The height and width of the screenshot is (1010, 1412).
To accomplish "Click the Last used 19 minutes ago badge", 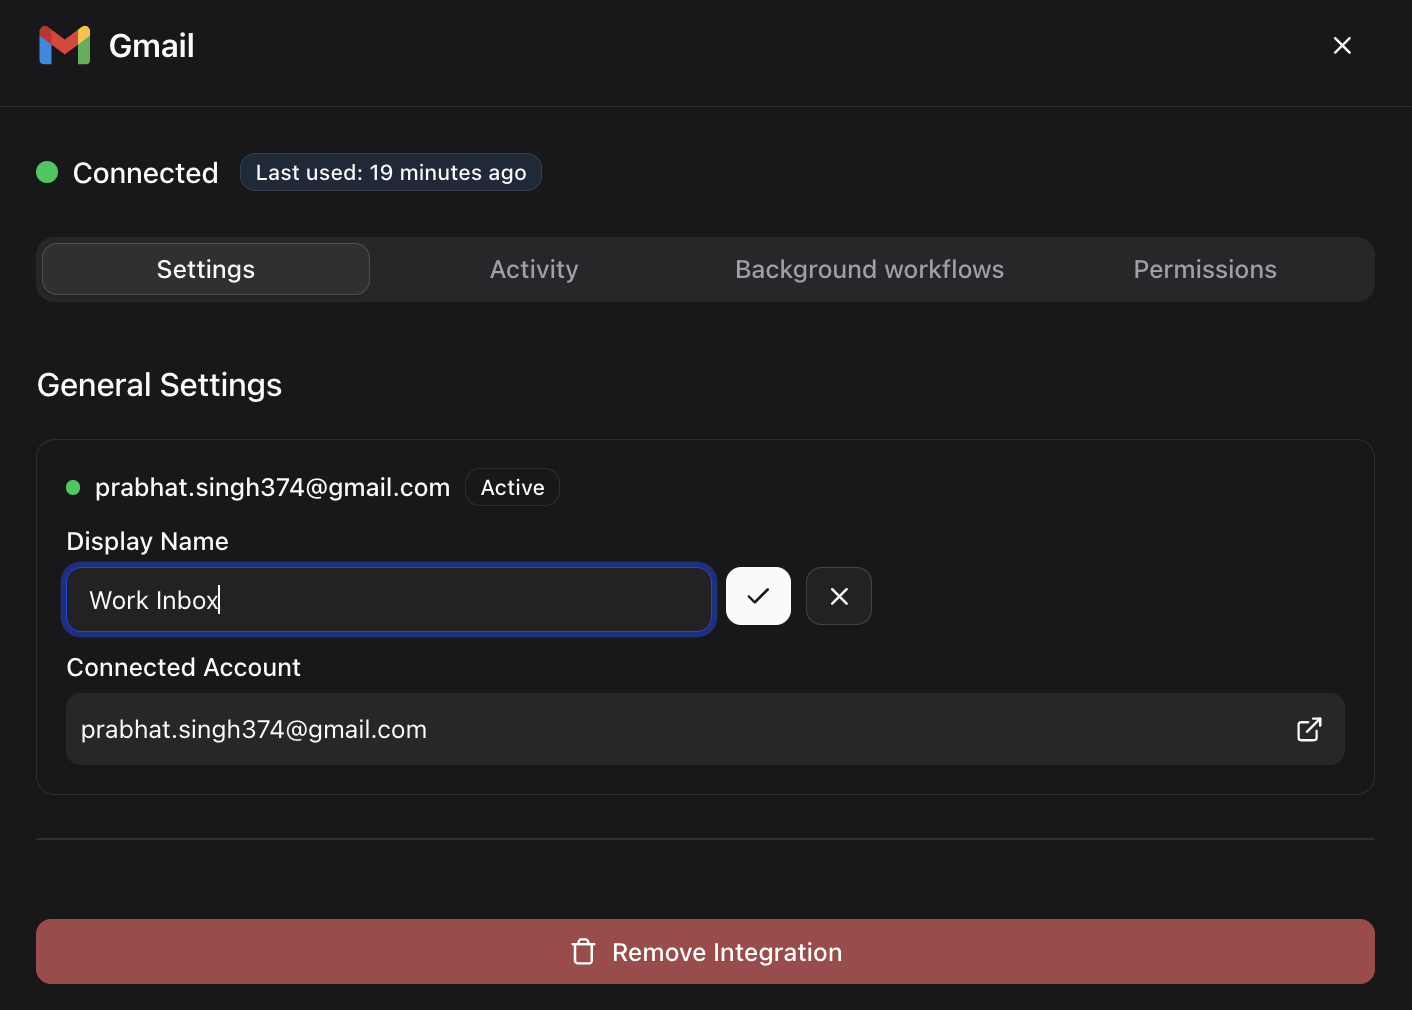I will click(x=390, y=172).
